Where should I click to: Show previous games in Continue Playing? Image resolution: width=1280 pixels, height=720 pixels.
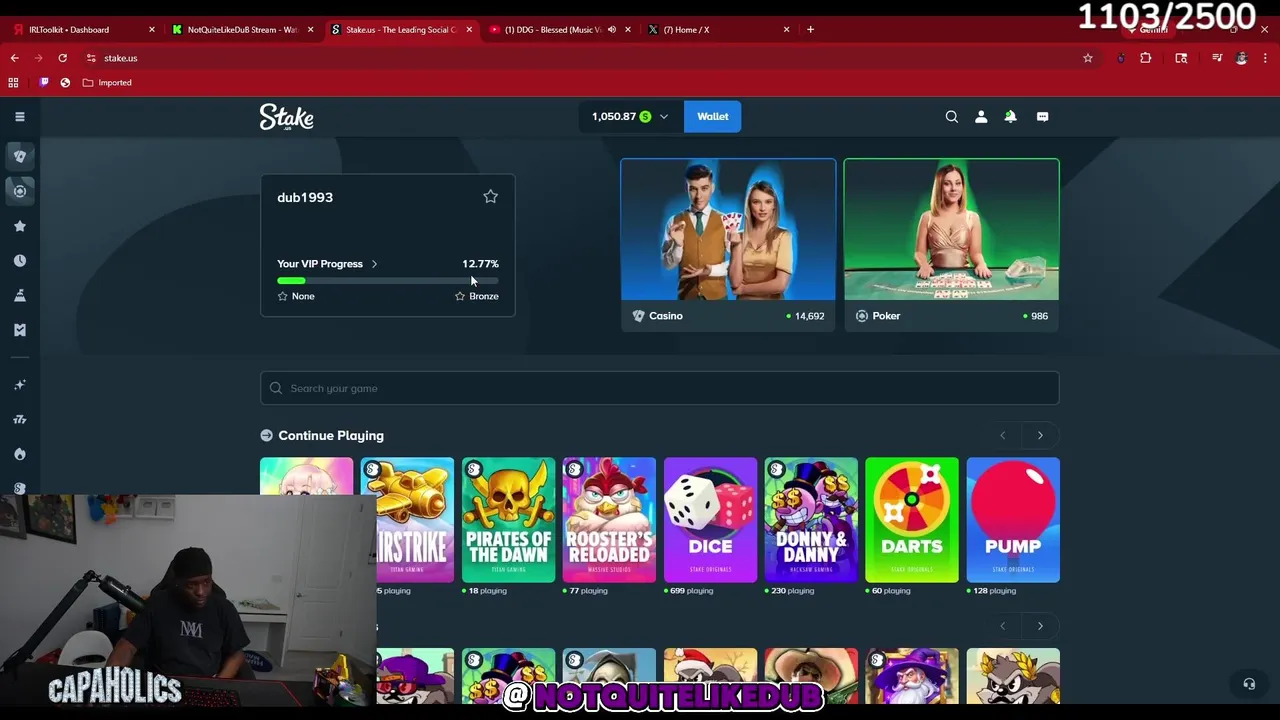click(x=1003, y=436)
